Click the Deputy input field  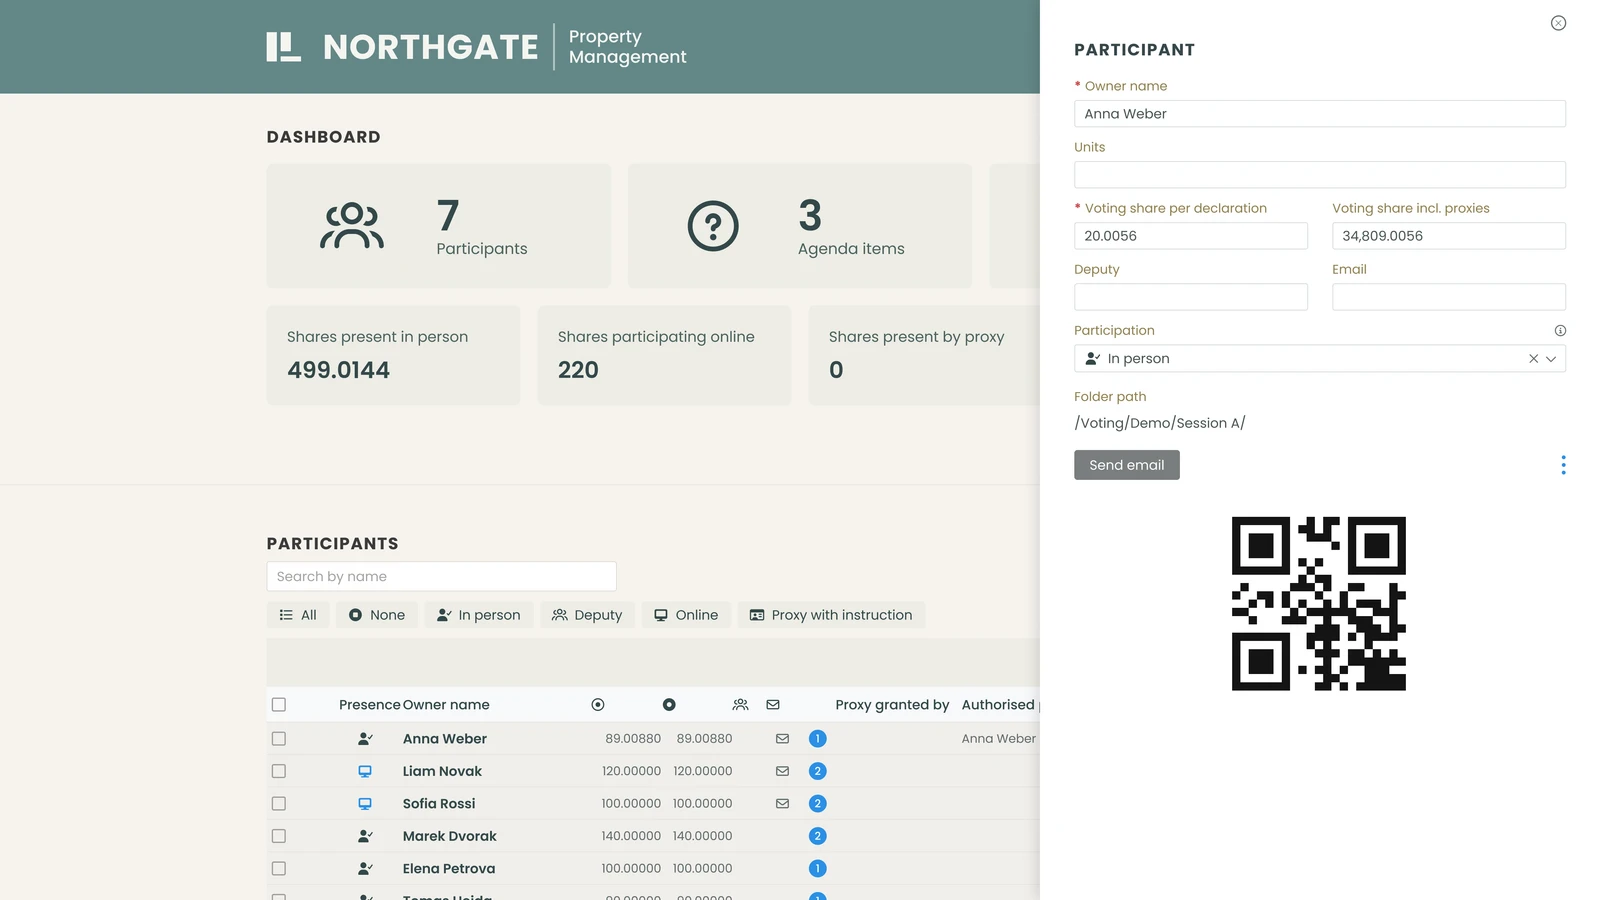pyautogui.click(x=1191, y=297)
